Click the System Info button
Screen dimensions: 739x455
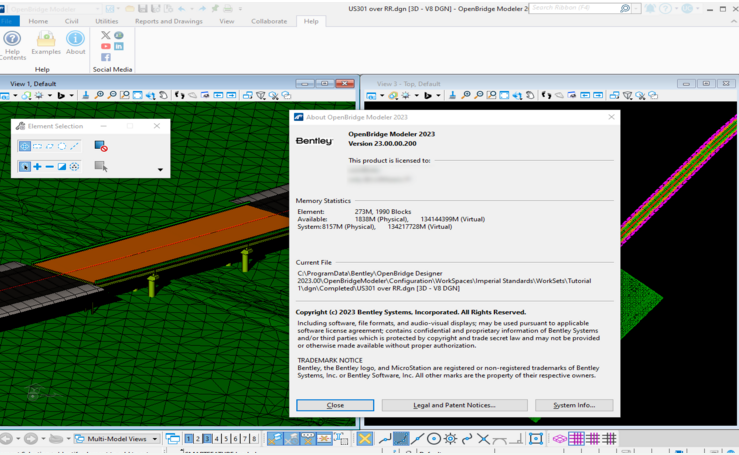[574, 405]
